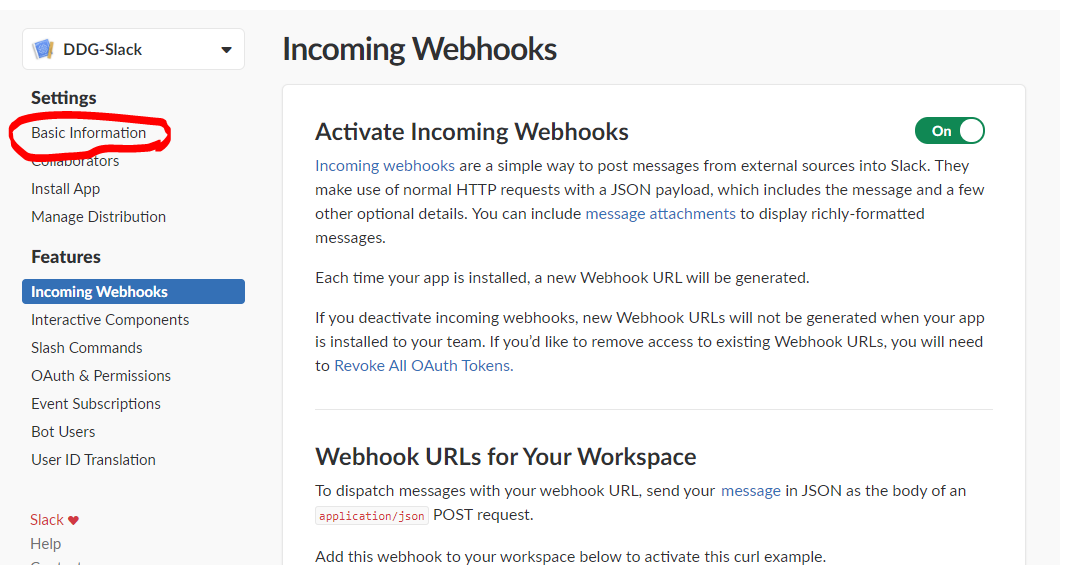Navigate to Slash Commands

[x=86, y=348]
